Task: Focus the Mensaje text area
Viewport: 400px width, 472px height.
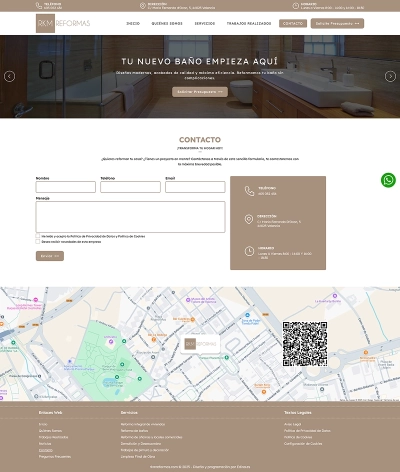Action: (x=130, y=217)
